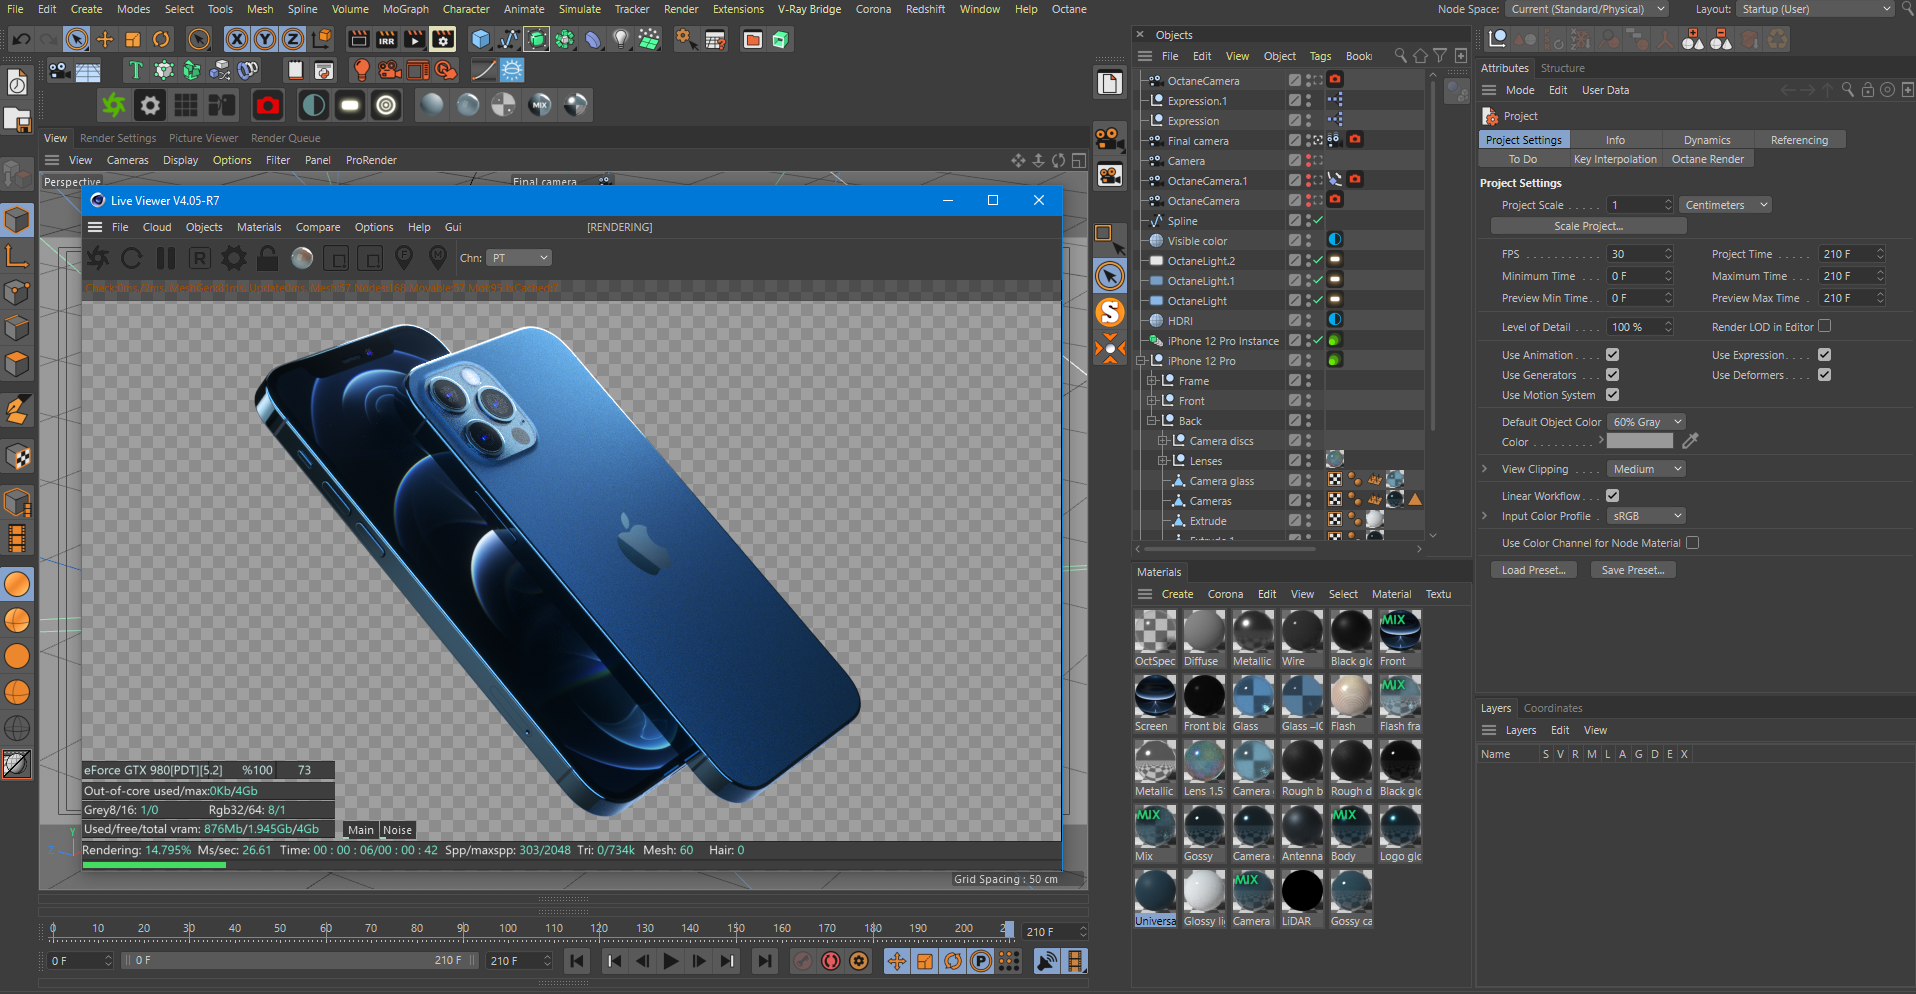The width and height of the screenshot is (1916, 994).
Task: Click the clay mode sphere in Live Viewer
Action: pos(302,258)
